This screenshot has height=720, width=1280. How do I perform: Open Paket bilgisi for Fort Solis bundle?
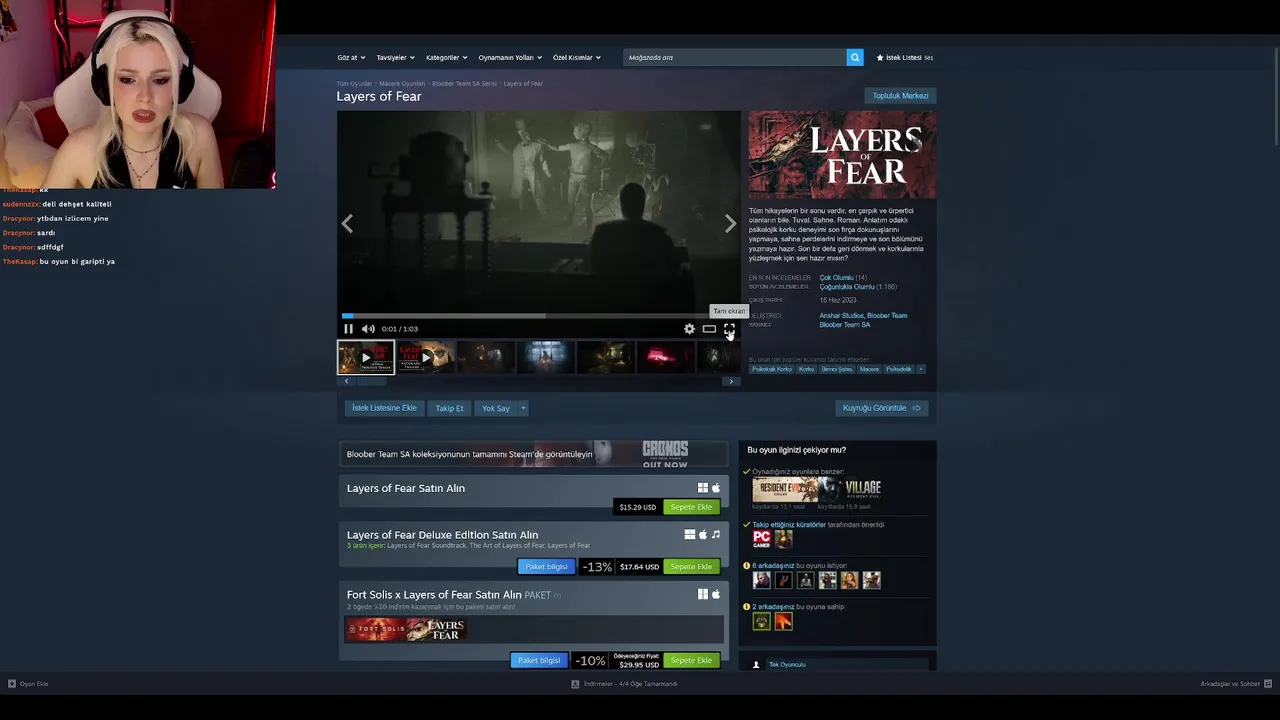pyautogui.click(x=539, y=661)
